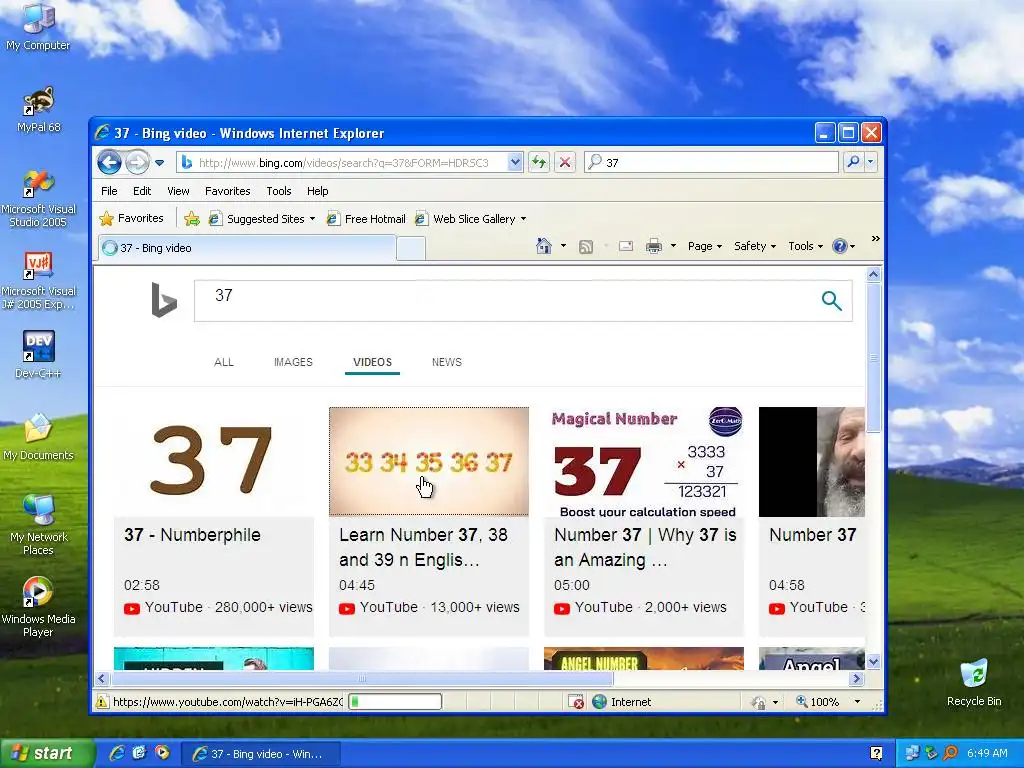Switch to the IMAGES results tab
Image resolution: width=1024 pixels, height=768 pixels.
tap(293, 362)
